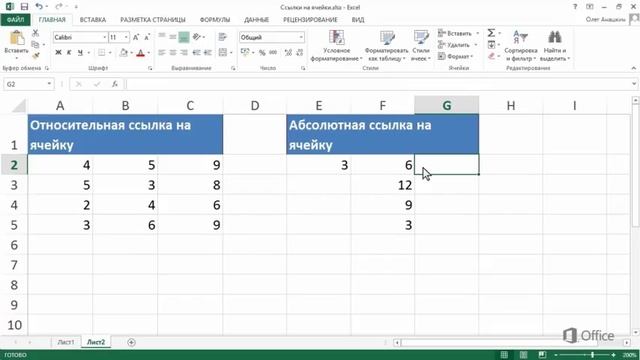Click the Borders icon
Viewport: 640px width, 360px height.
pos(101,53)
